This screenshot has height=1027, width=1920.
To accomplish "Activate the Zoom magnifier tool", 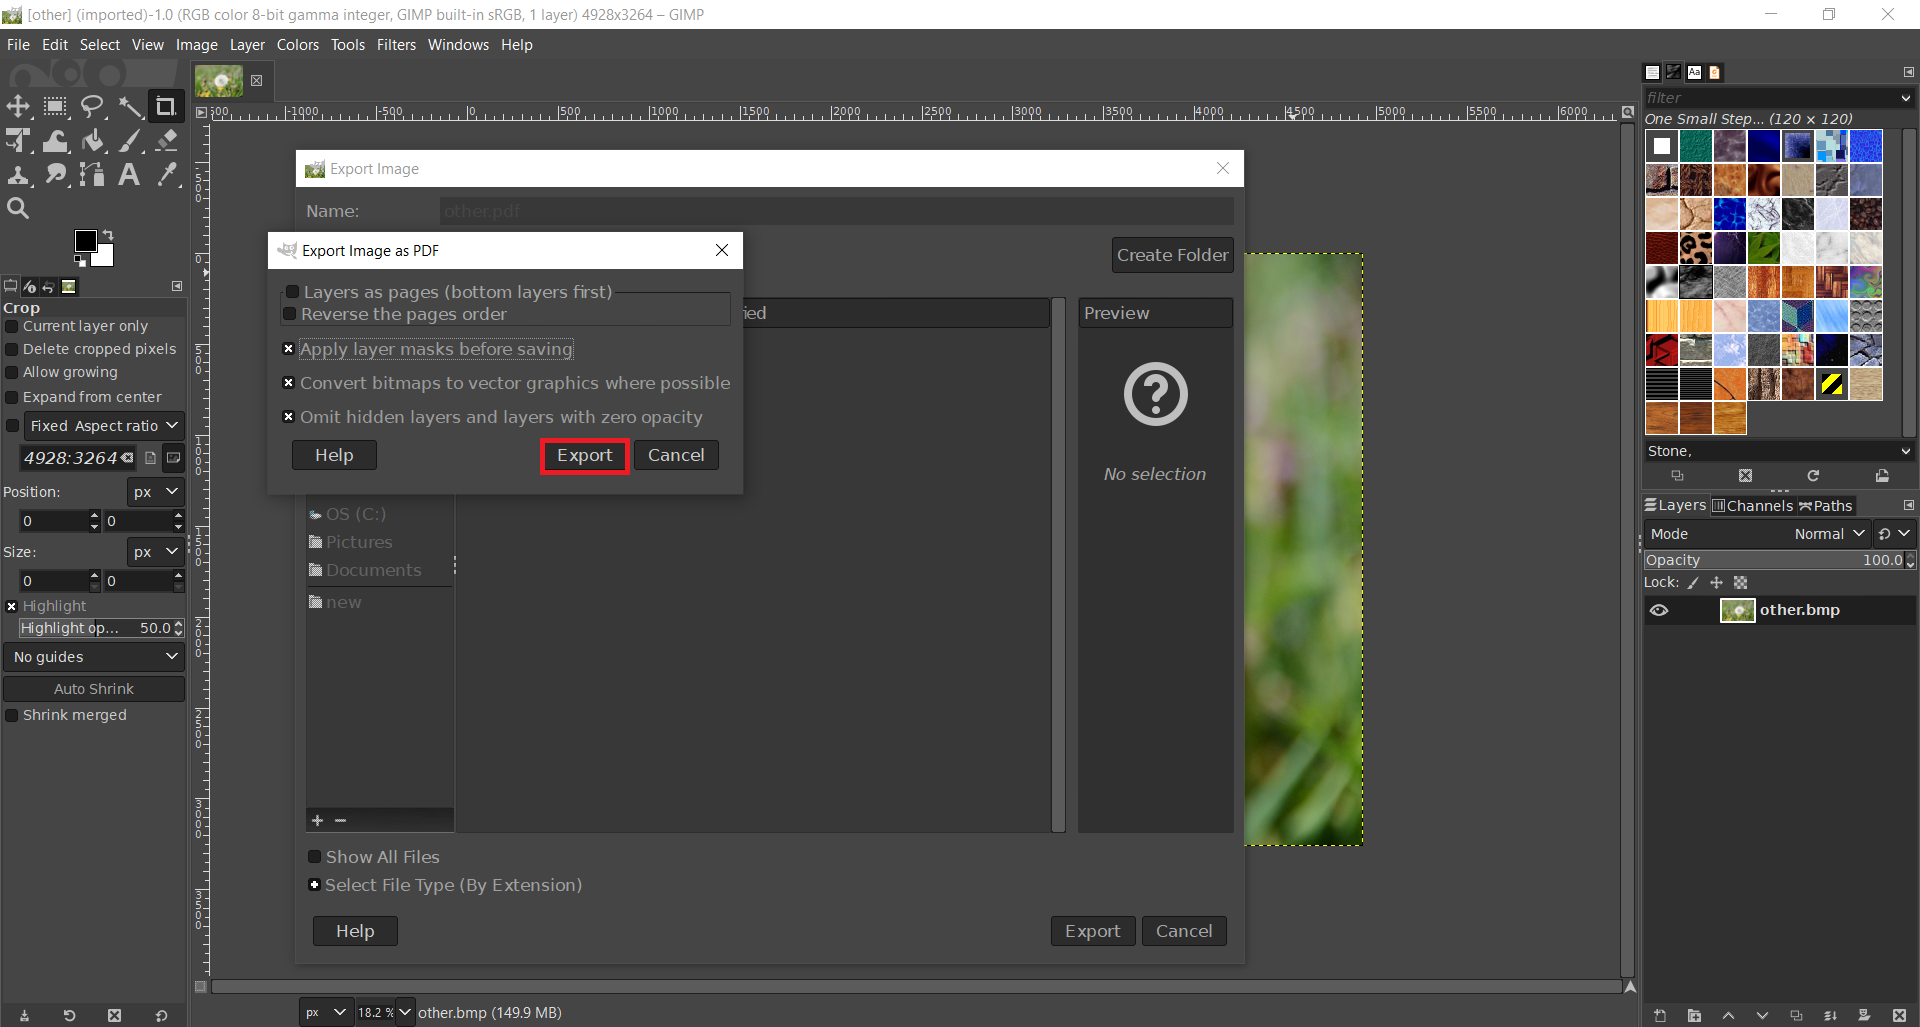I will 18,208.
